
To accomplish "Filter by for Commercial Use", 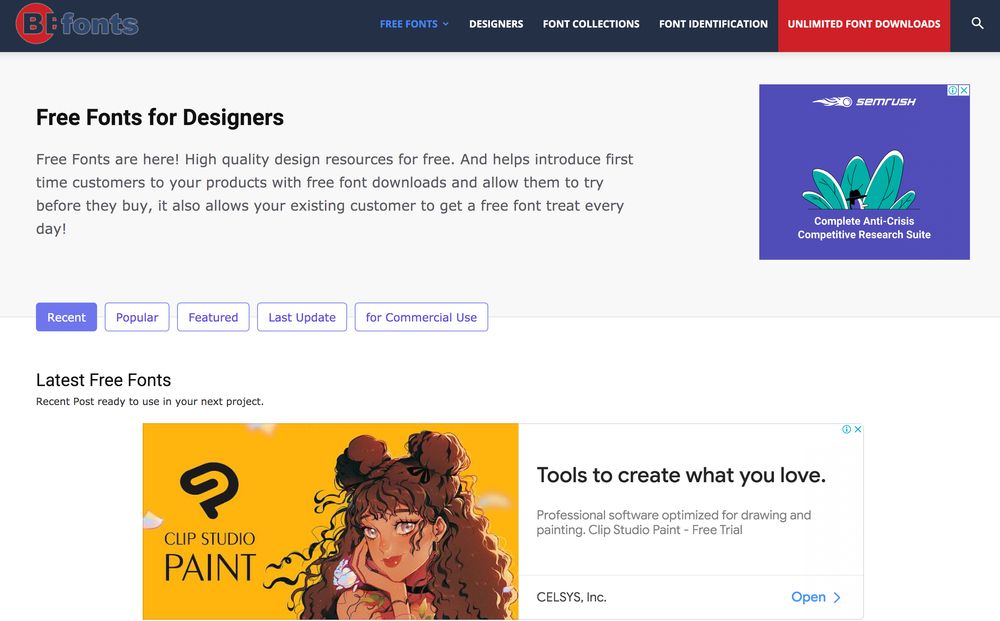I will (x=421, y=317).
